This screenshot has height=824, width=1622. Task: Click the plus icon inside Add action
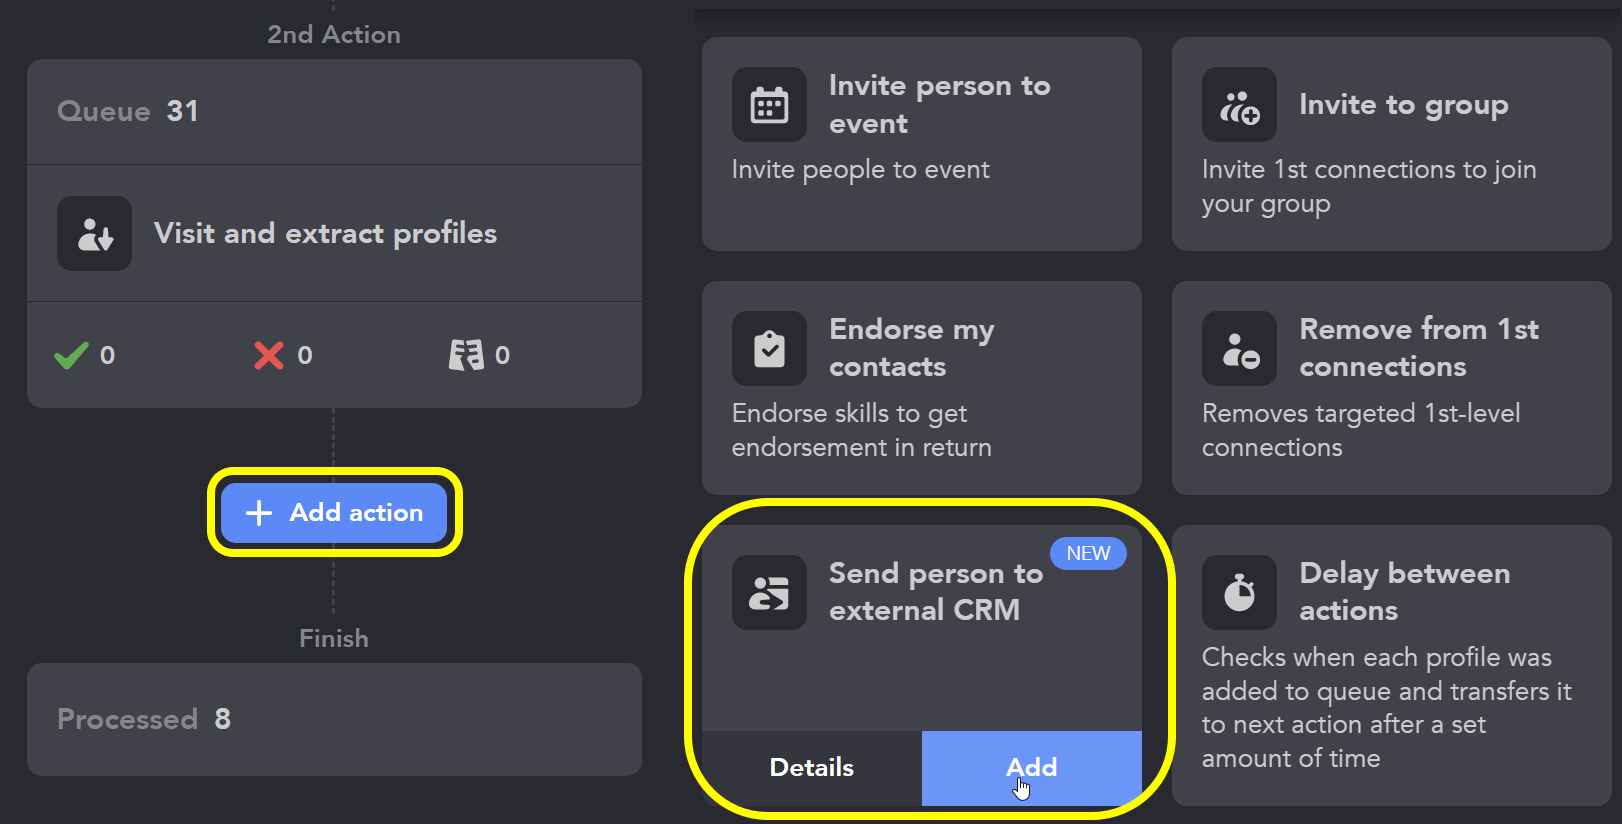(x=257, y=512)
